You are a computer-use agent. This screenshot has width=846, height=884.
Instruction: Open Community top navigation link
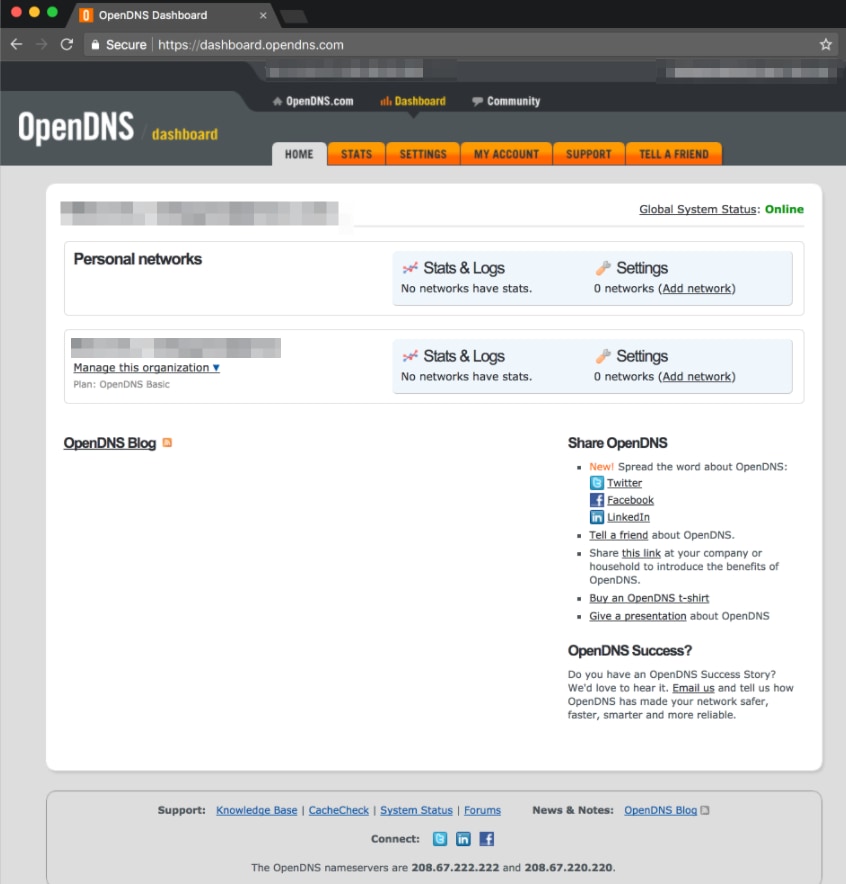(506, 101)
